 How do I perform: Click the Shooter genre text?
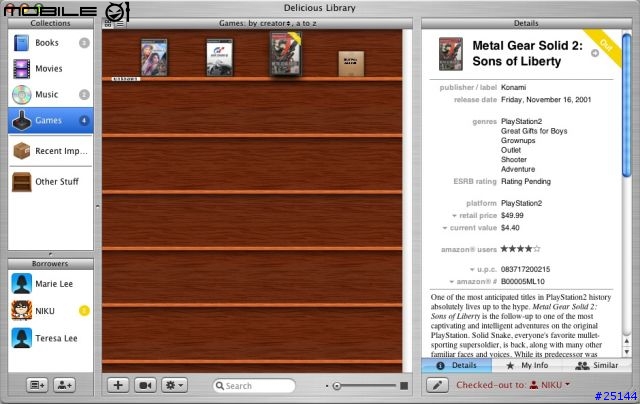tap(514, 160)
